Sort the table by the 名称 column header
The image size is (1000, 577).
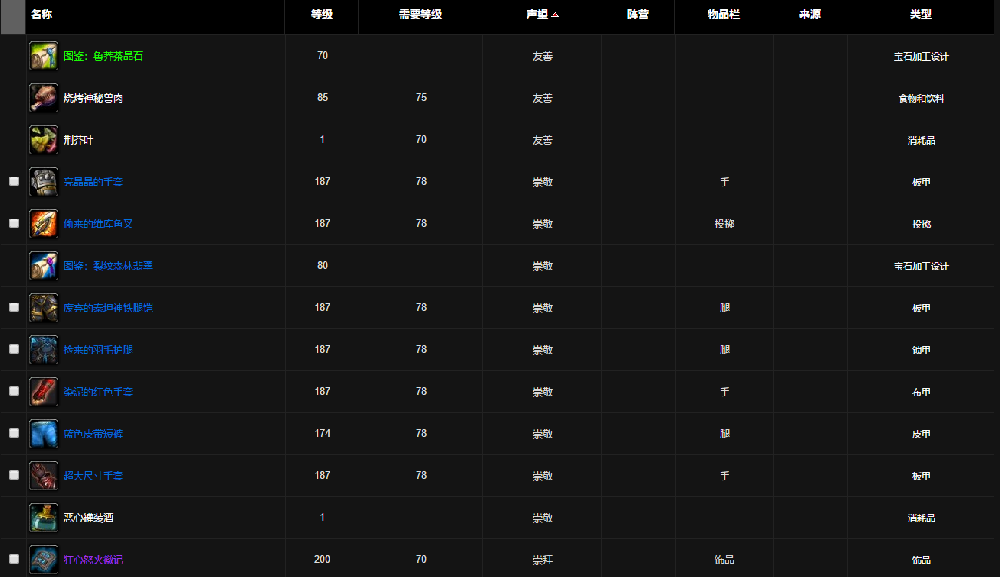(x=41, y=15)
